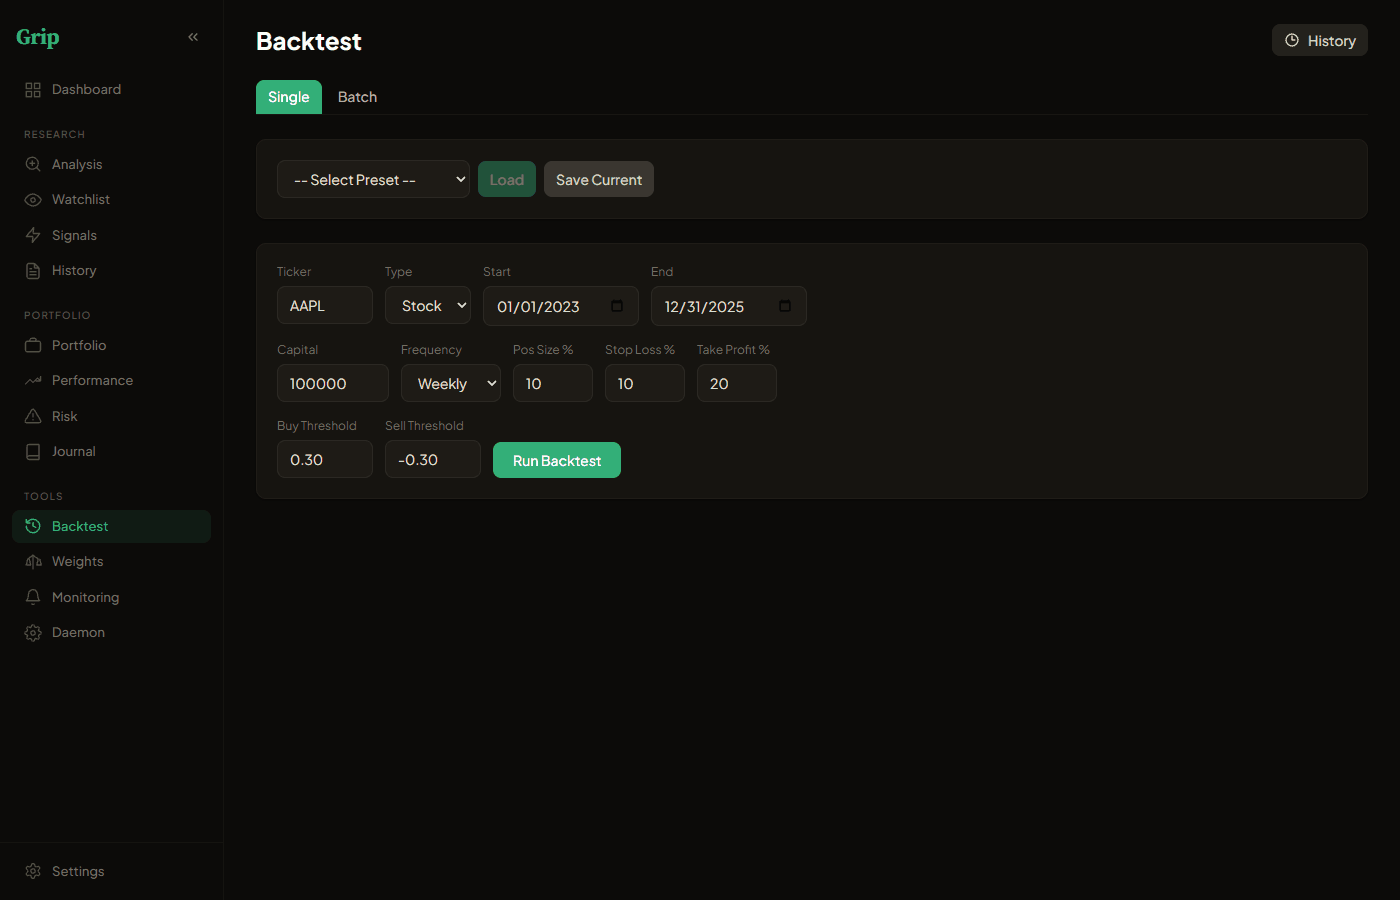The image size is (1400, 900).
Task: Click the Weights scale icon
Action: [x=32, y=561]
